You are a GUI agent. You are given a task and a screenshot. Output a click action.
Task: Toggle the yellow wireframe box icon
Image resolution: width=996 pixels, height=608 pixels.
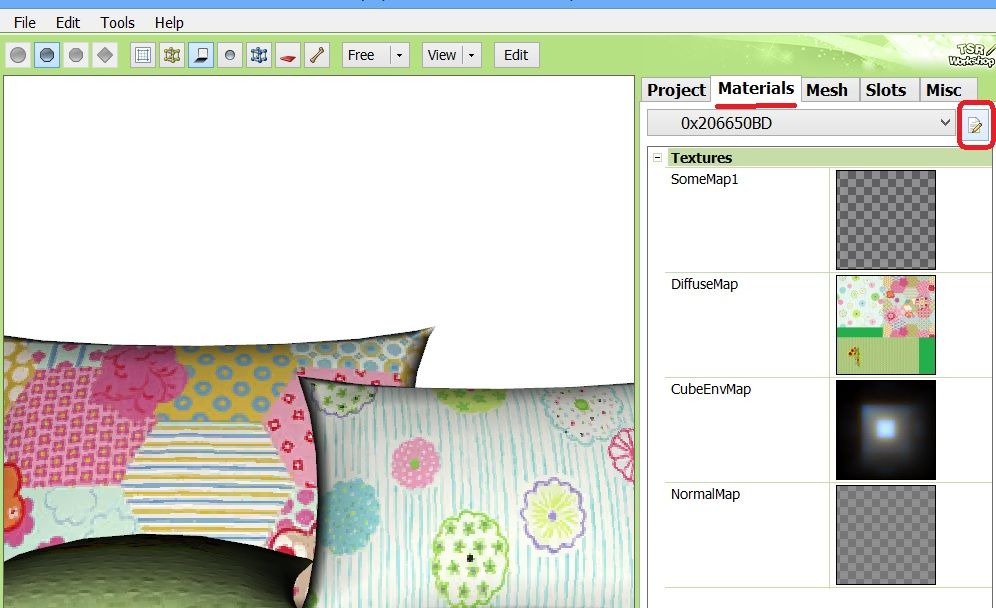pos(172,55)
